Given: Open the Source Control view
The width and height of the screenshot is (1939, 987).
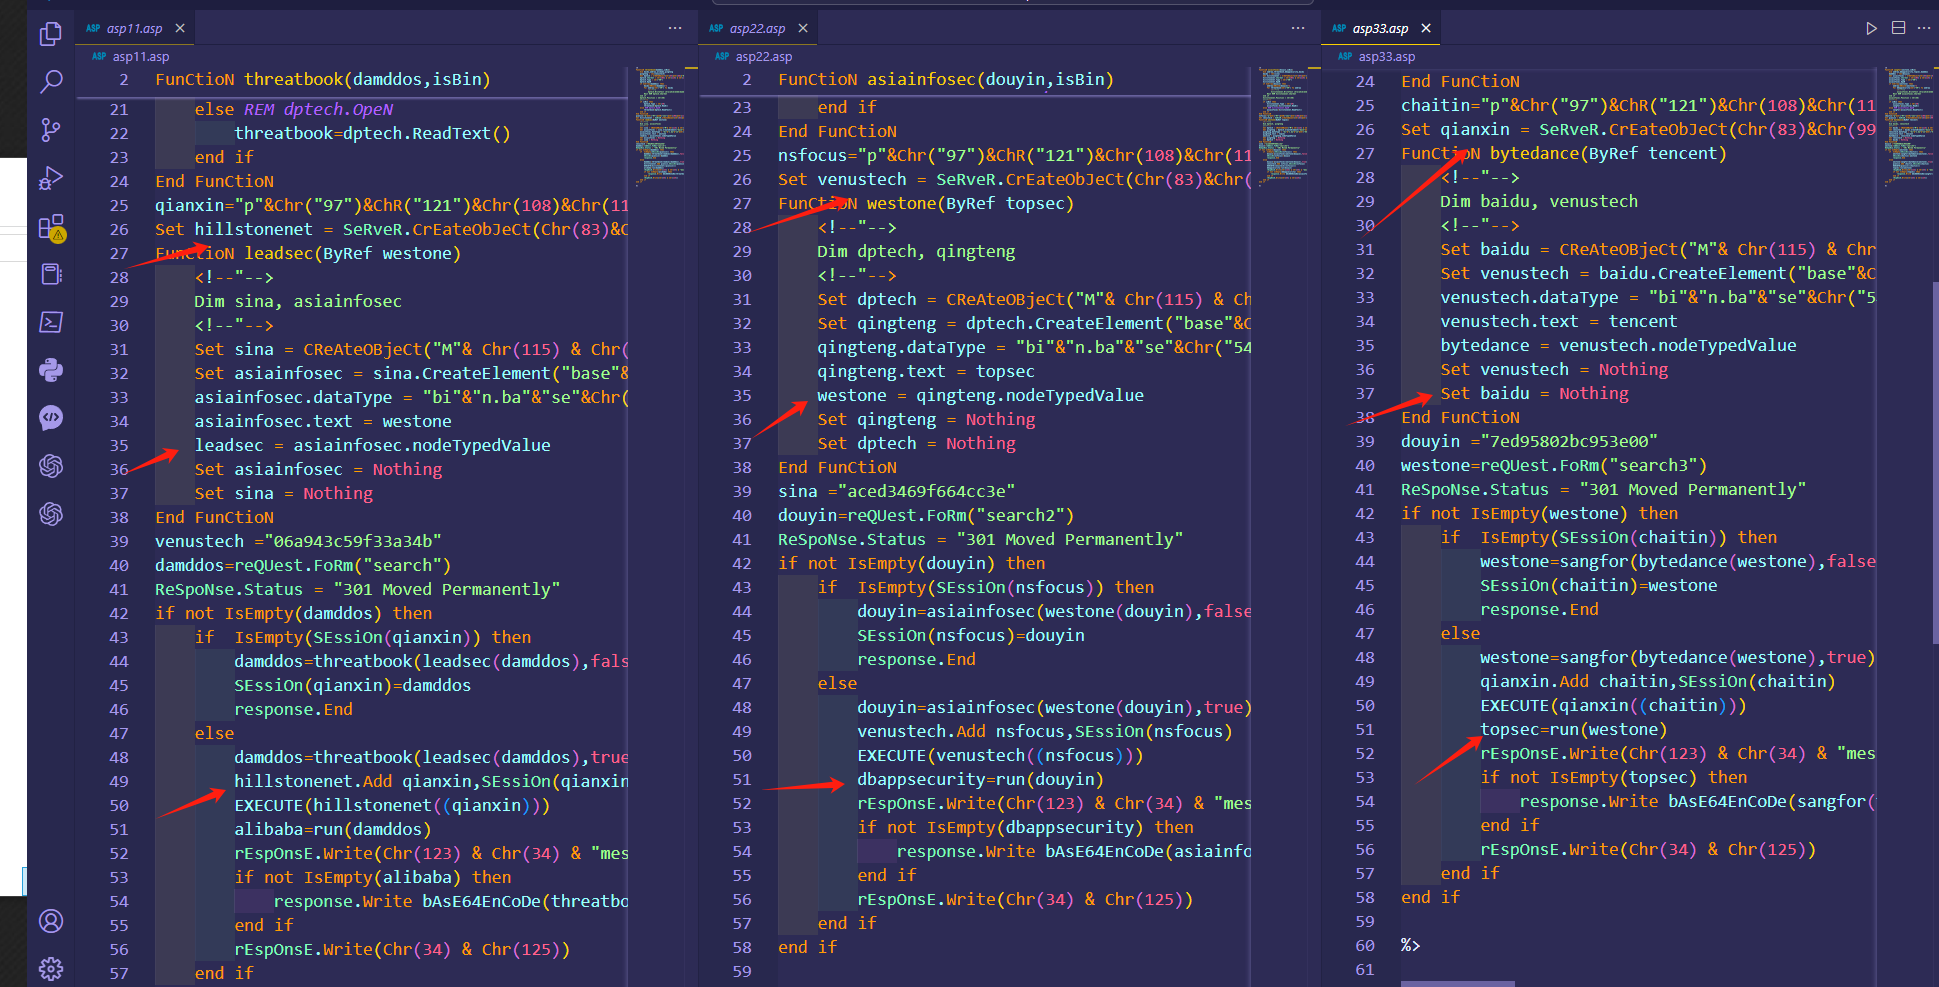Looking at the screenshot, I should point(51,130).
